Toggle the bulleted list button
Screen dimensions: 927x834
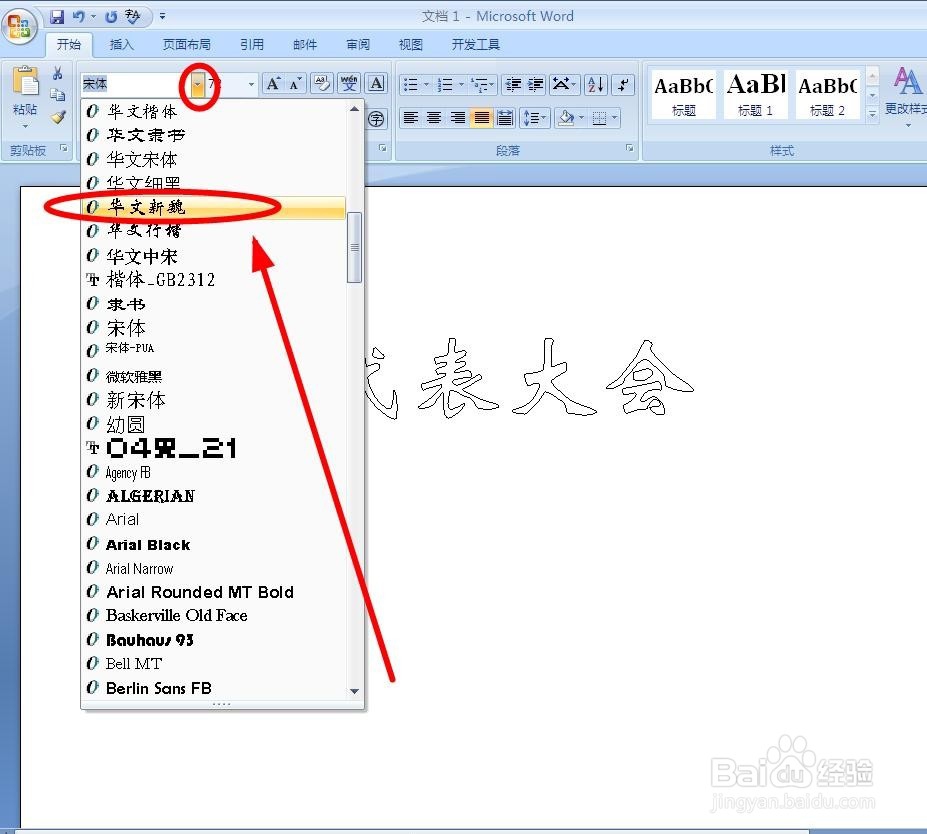409,84
